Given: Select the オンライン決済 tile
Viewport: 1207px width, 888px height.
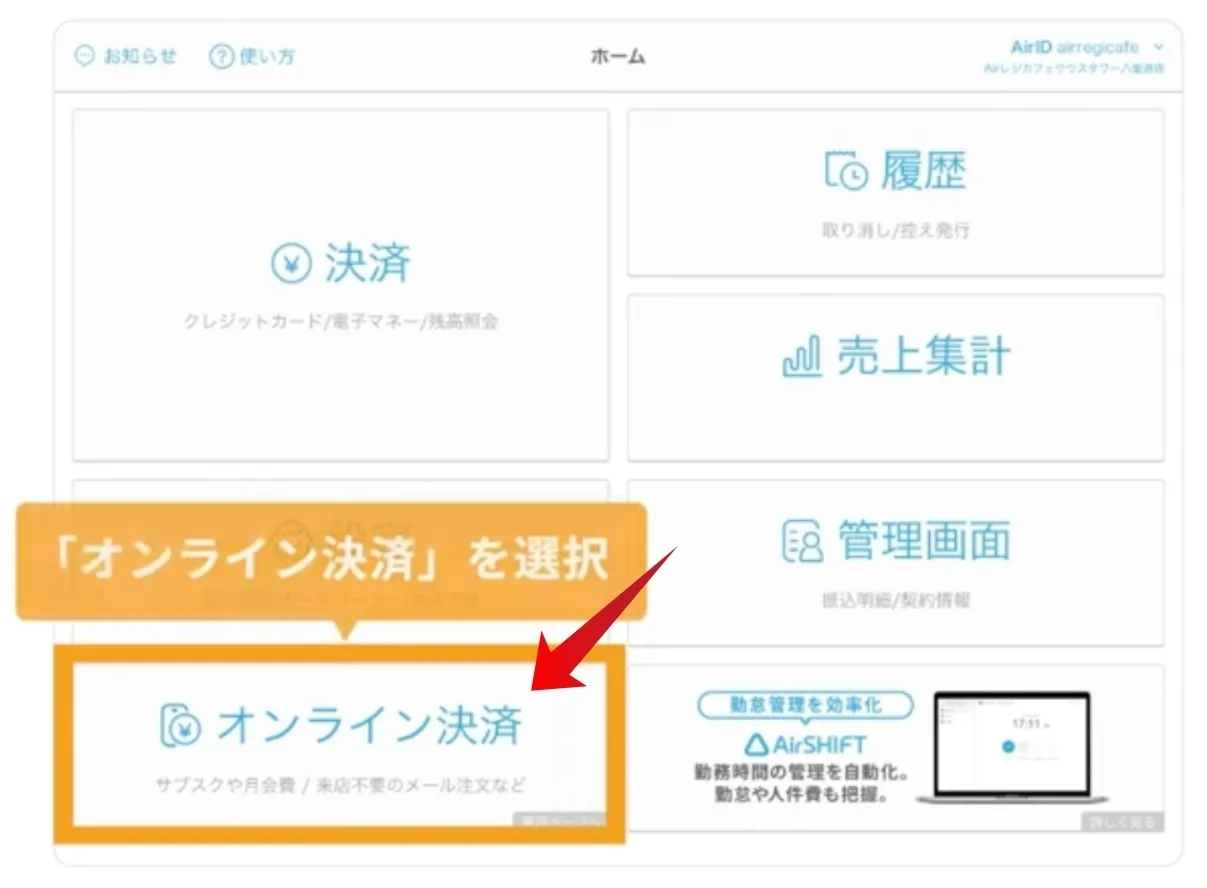Looking at the screenshot, I should [x=340, y=744].
